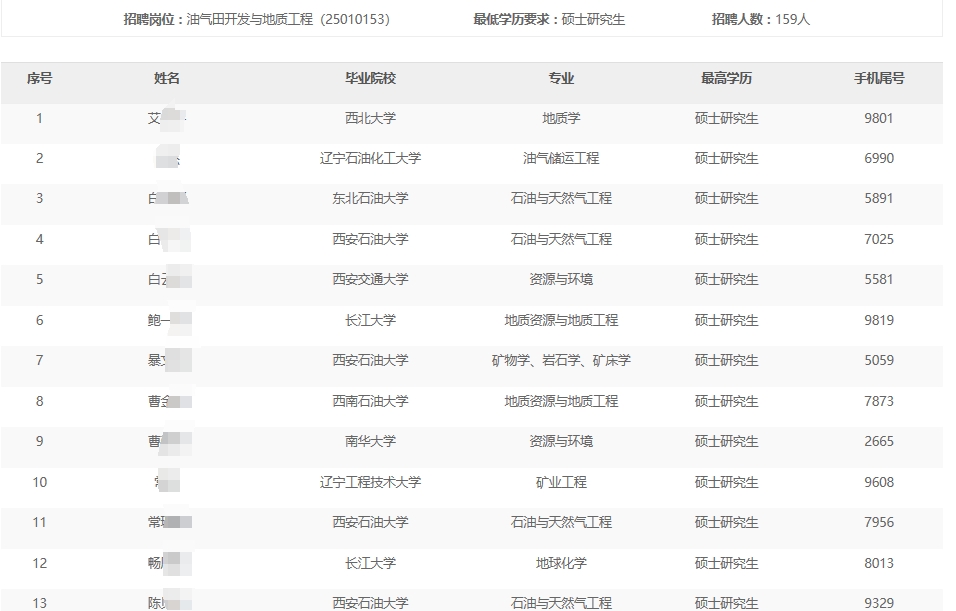Viewport: 956px width, 611px height.
Task: Click the 姓名 column header
Action: click(x=167, y=78)
